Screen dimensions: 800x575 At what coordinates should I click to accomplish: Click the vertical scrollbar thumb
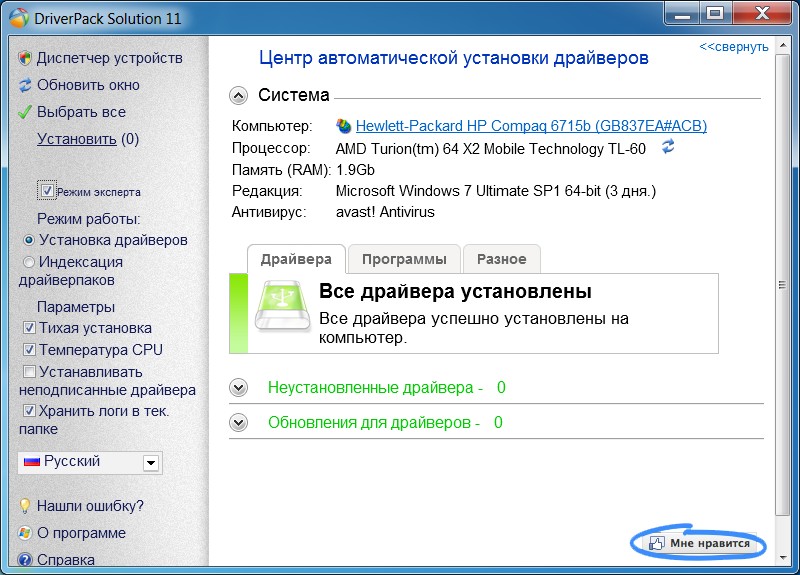click(x=782, y=285)
